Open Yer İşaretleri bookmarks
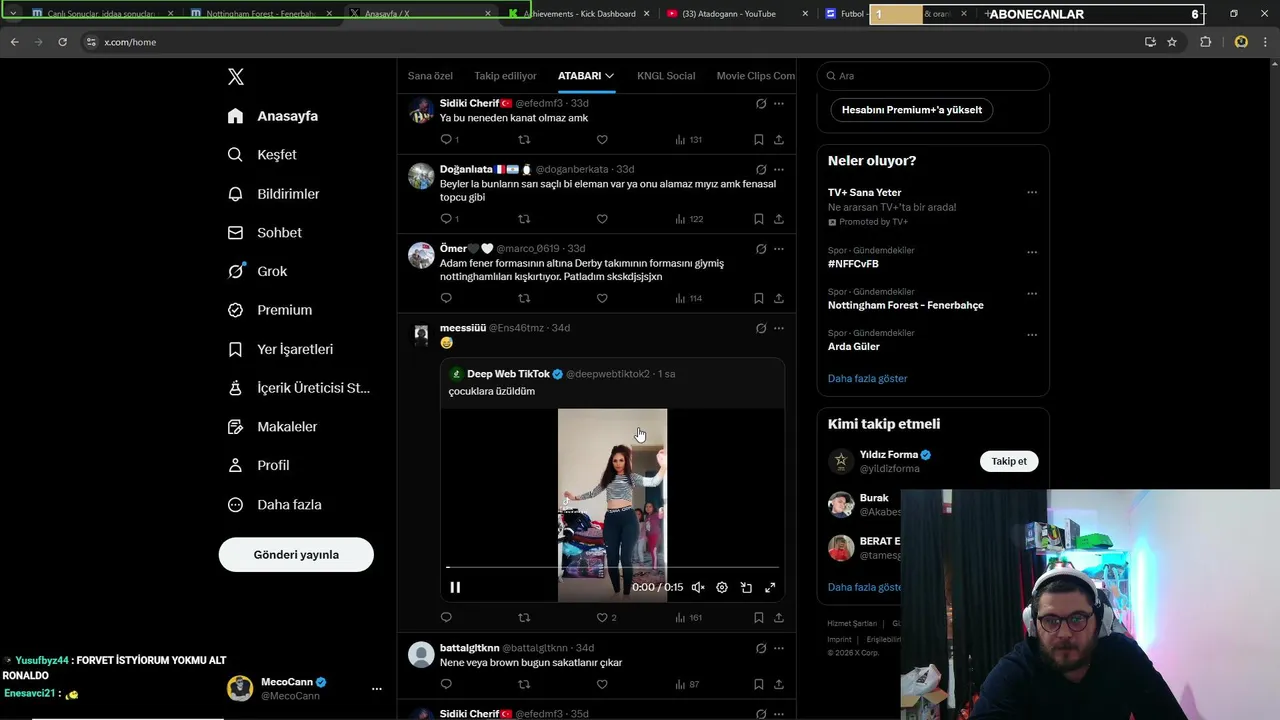The image size is (1280, 720). pos(280,349)
